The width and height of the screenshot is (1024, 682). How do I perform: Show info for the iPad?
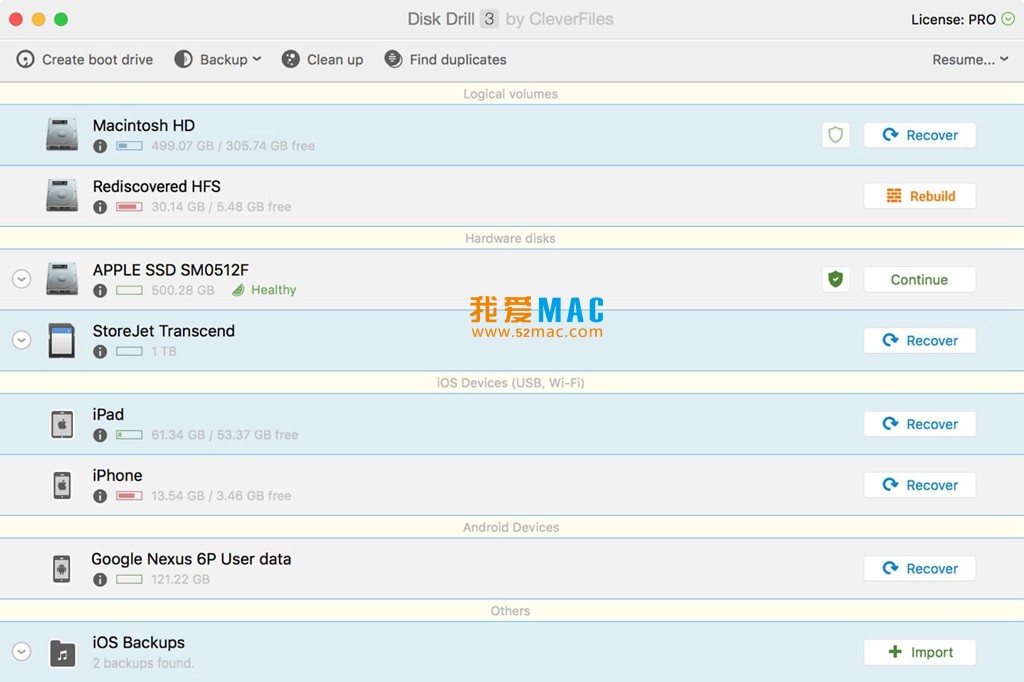click(100, 435)
